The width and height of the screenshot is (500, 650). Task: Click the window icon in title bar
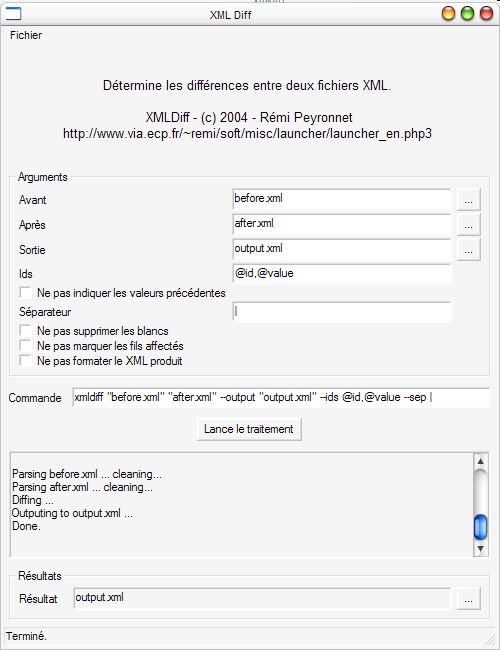(x=13, y=14)
